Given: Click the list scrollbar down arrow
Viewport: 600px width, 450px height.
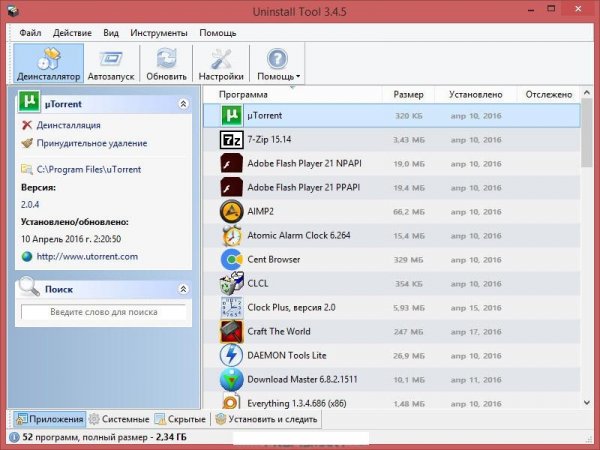Looking at the screenshot, I should 587,403.
